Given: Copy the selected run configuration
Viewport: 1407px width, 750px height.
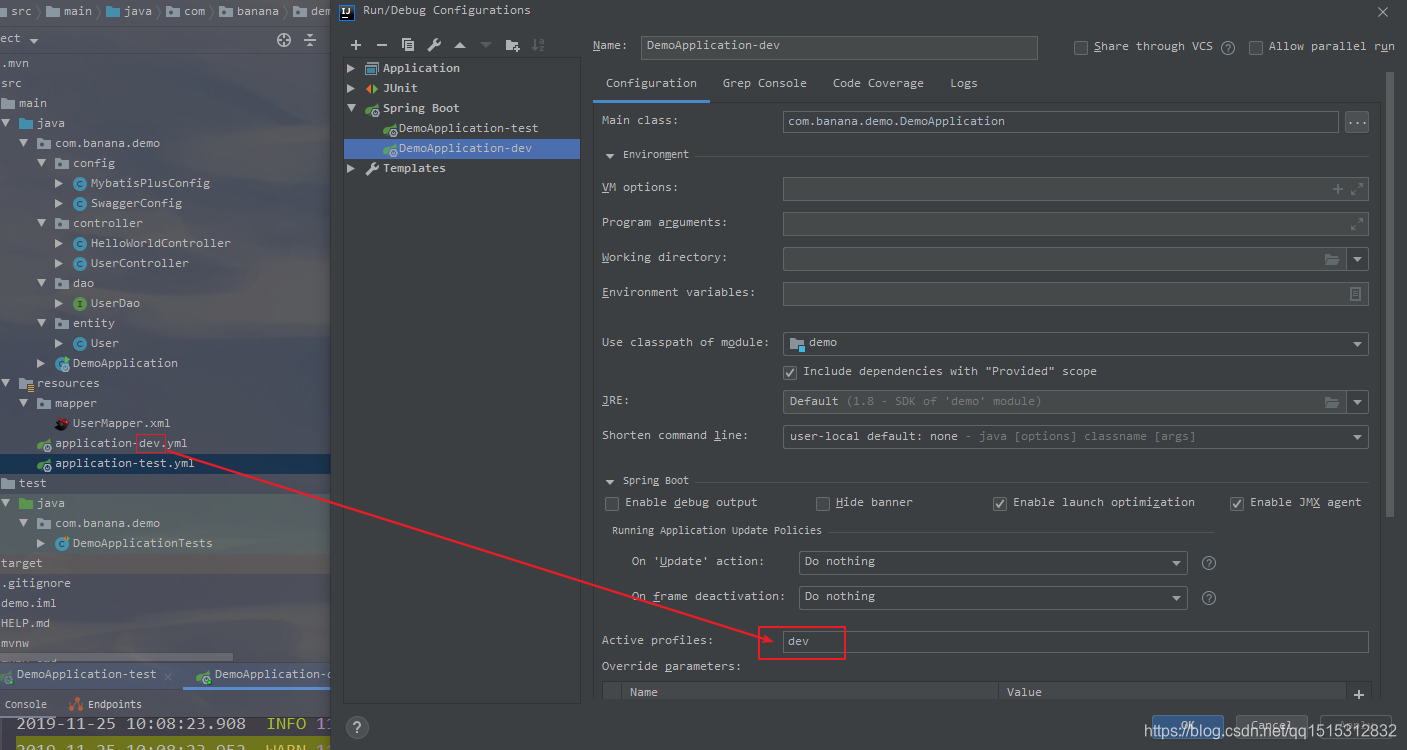Looking at the screenshot, I should pos(408,45).
